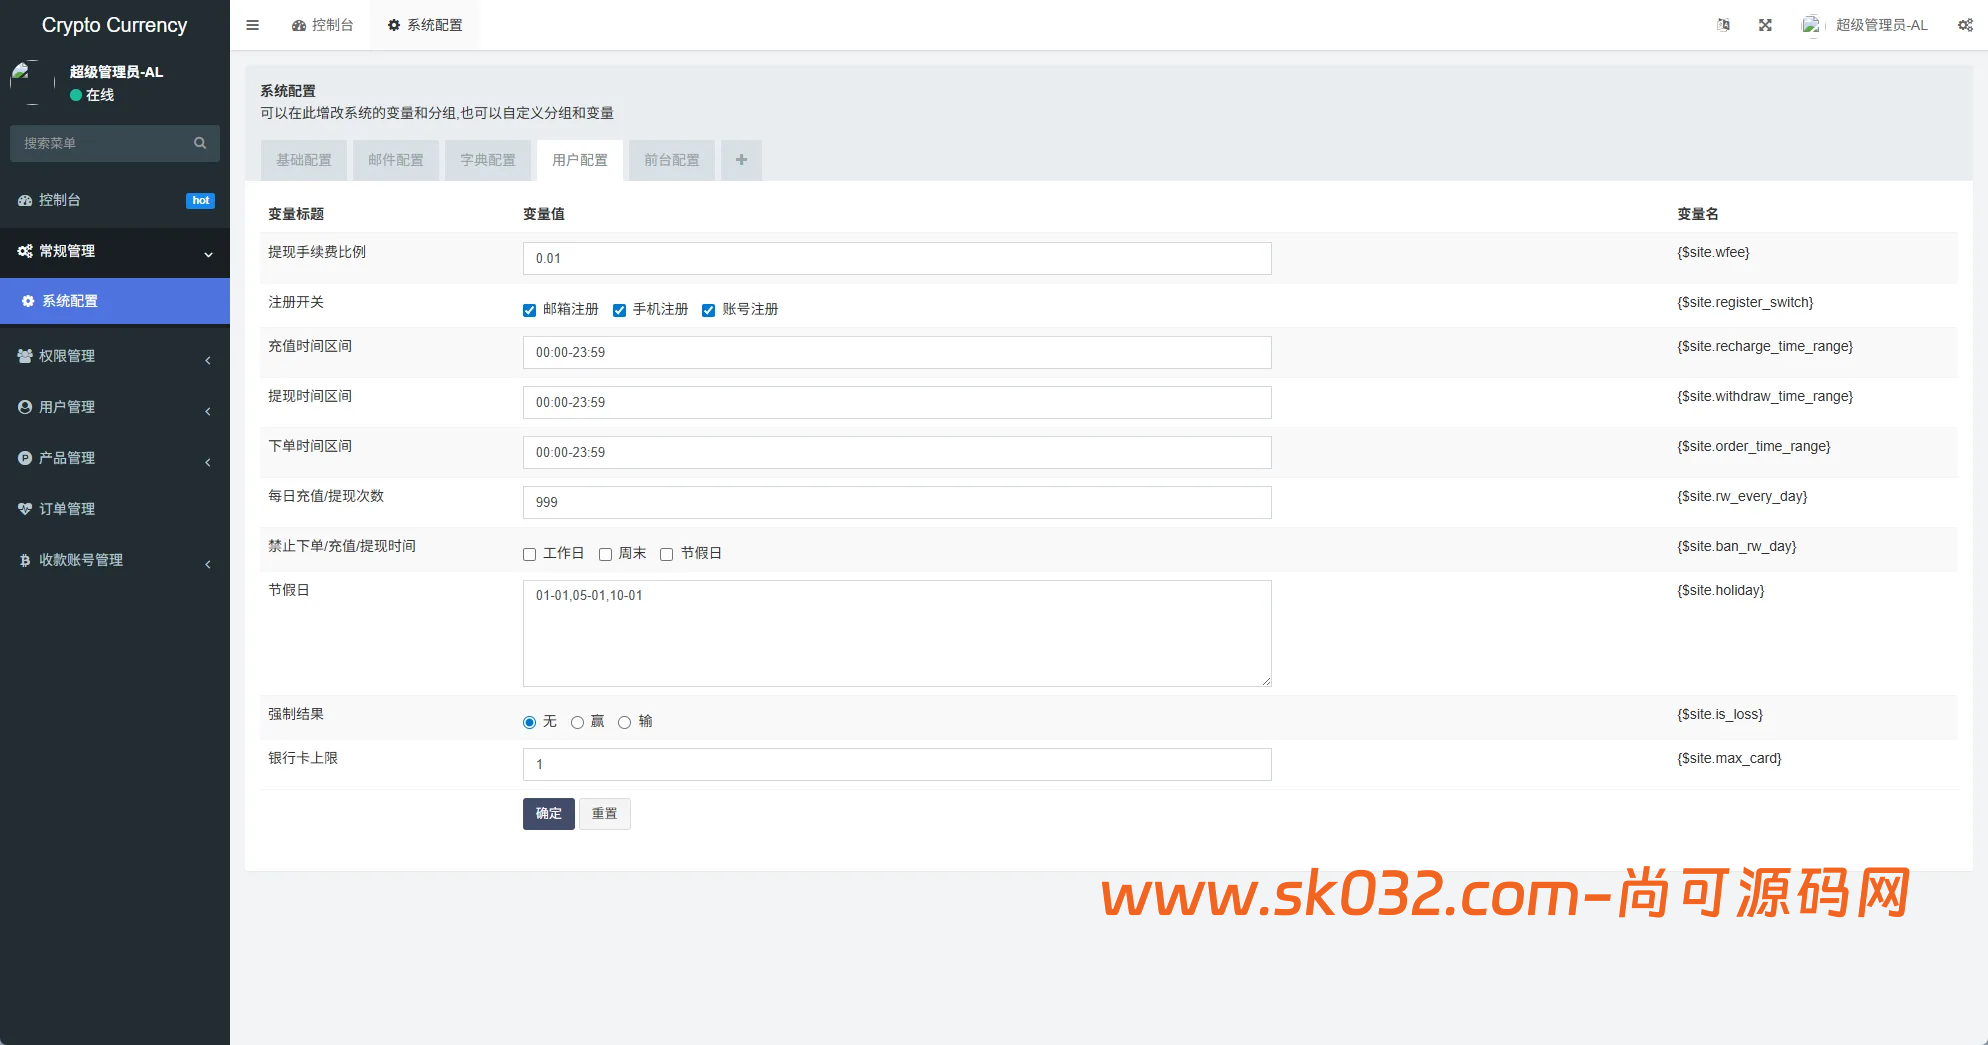The width and height of the screenshot is (1988, 1045).
Task: Click the 节假日 text area
Action: [896, 633]
